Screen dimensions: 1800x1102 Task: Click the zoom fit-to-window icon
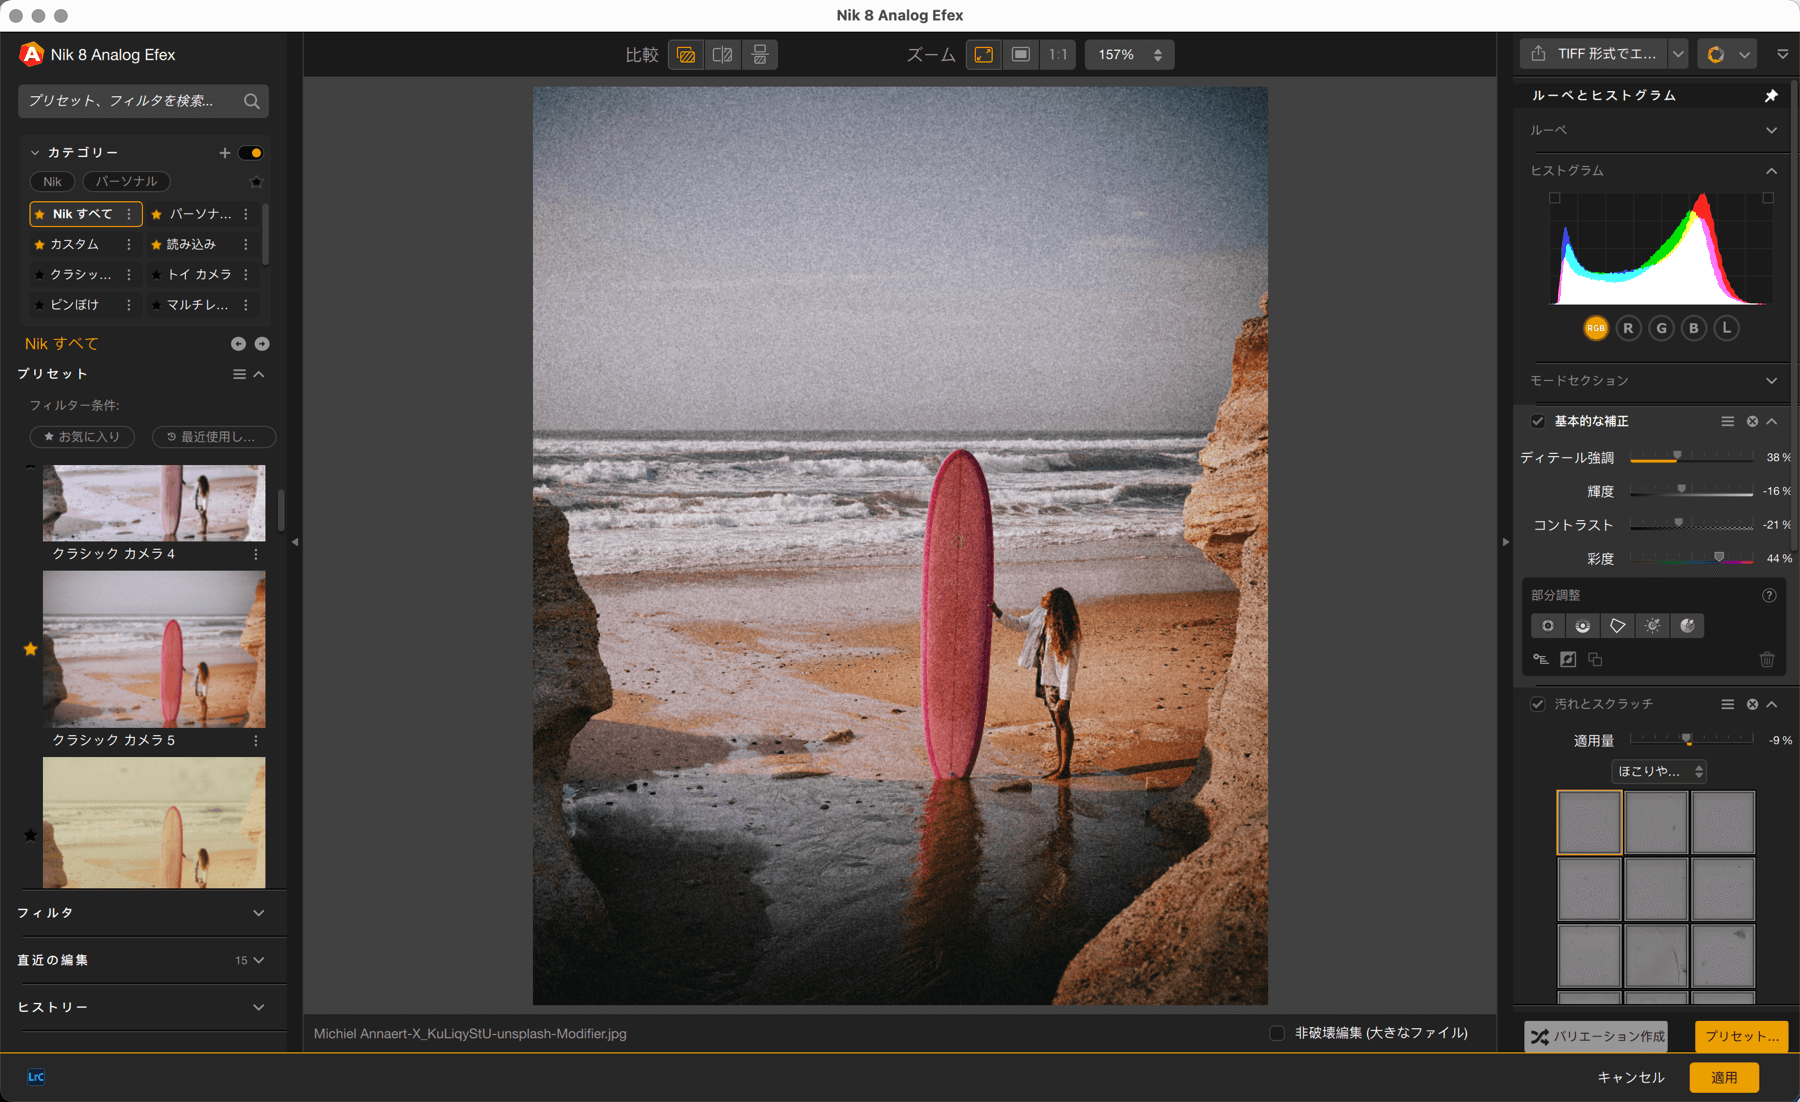984,55
